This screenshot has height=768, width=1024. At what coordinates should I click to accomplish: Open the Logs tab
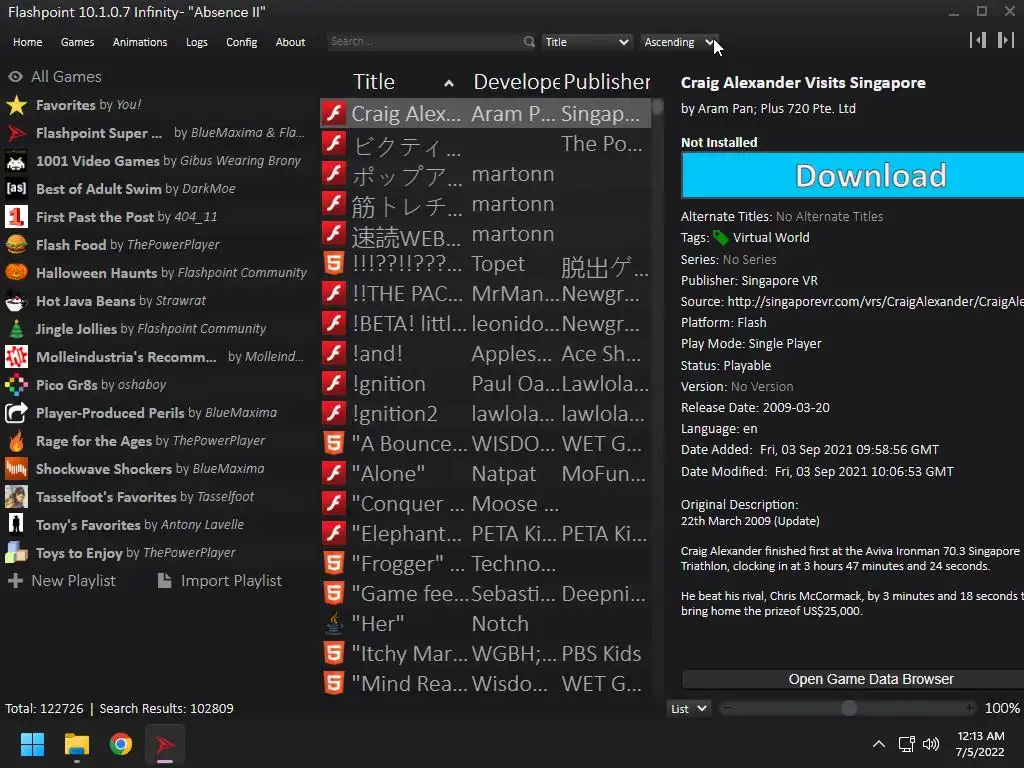(197, 42)
